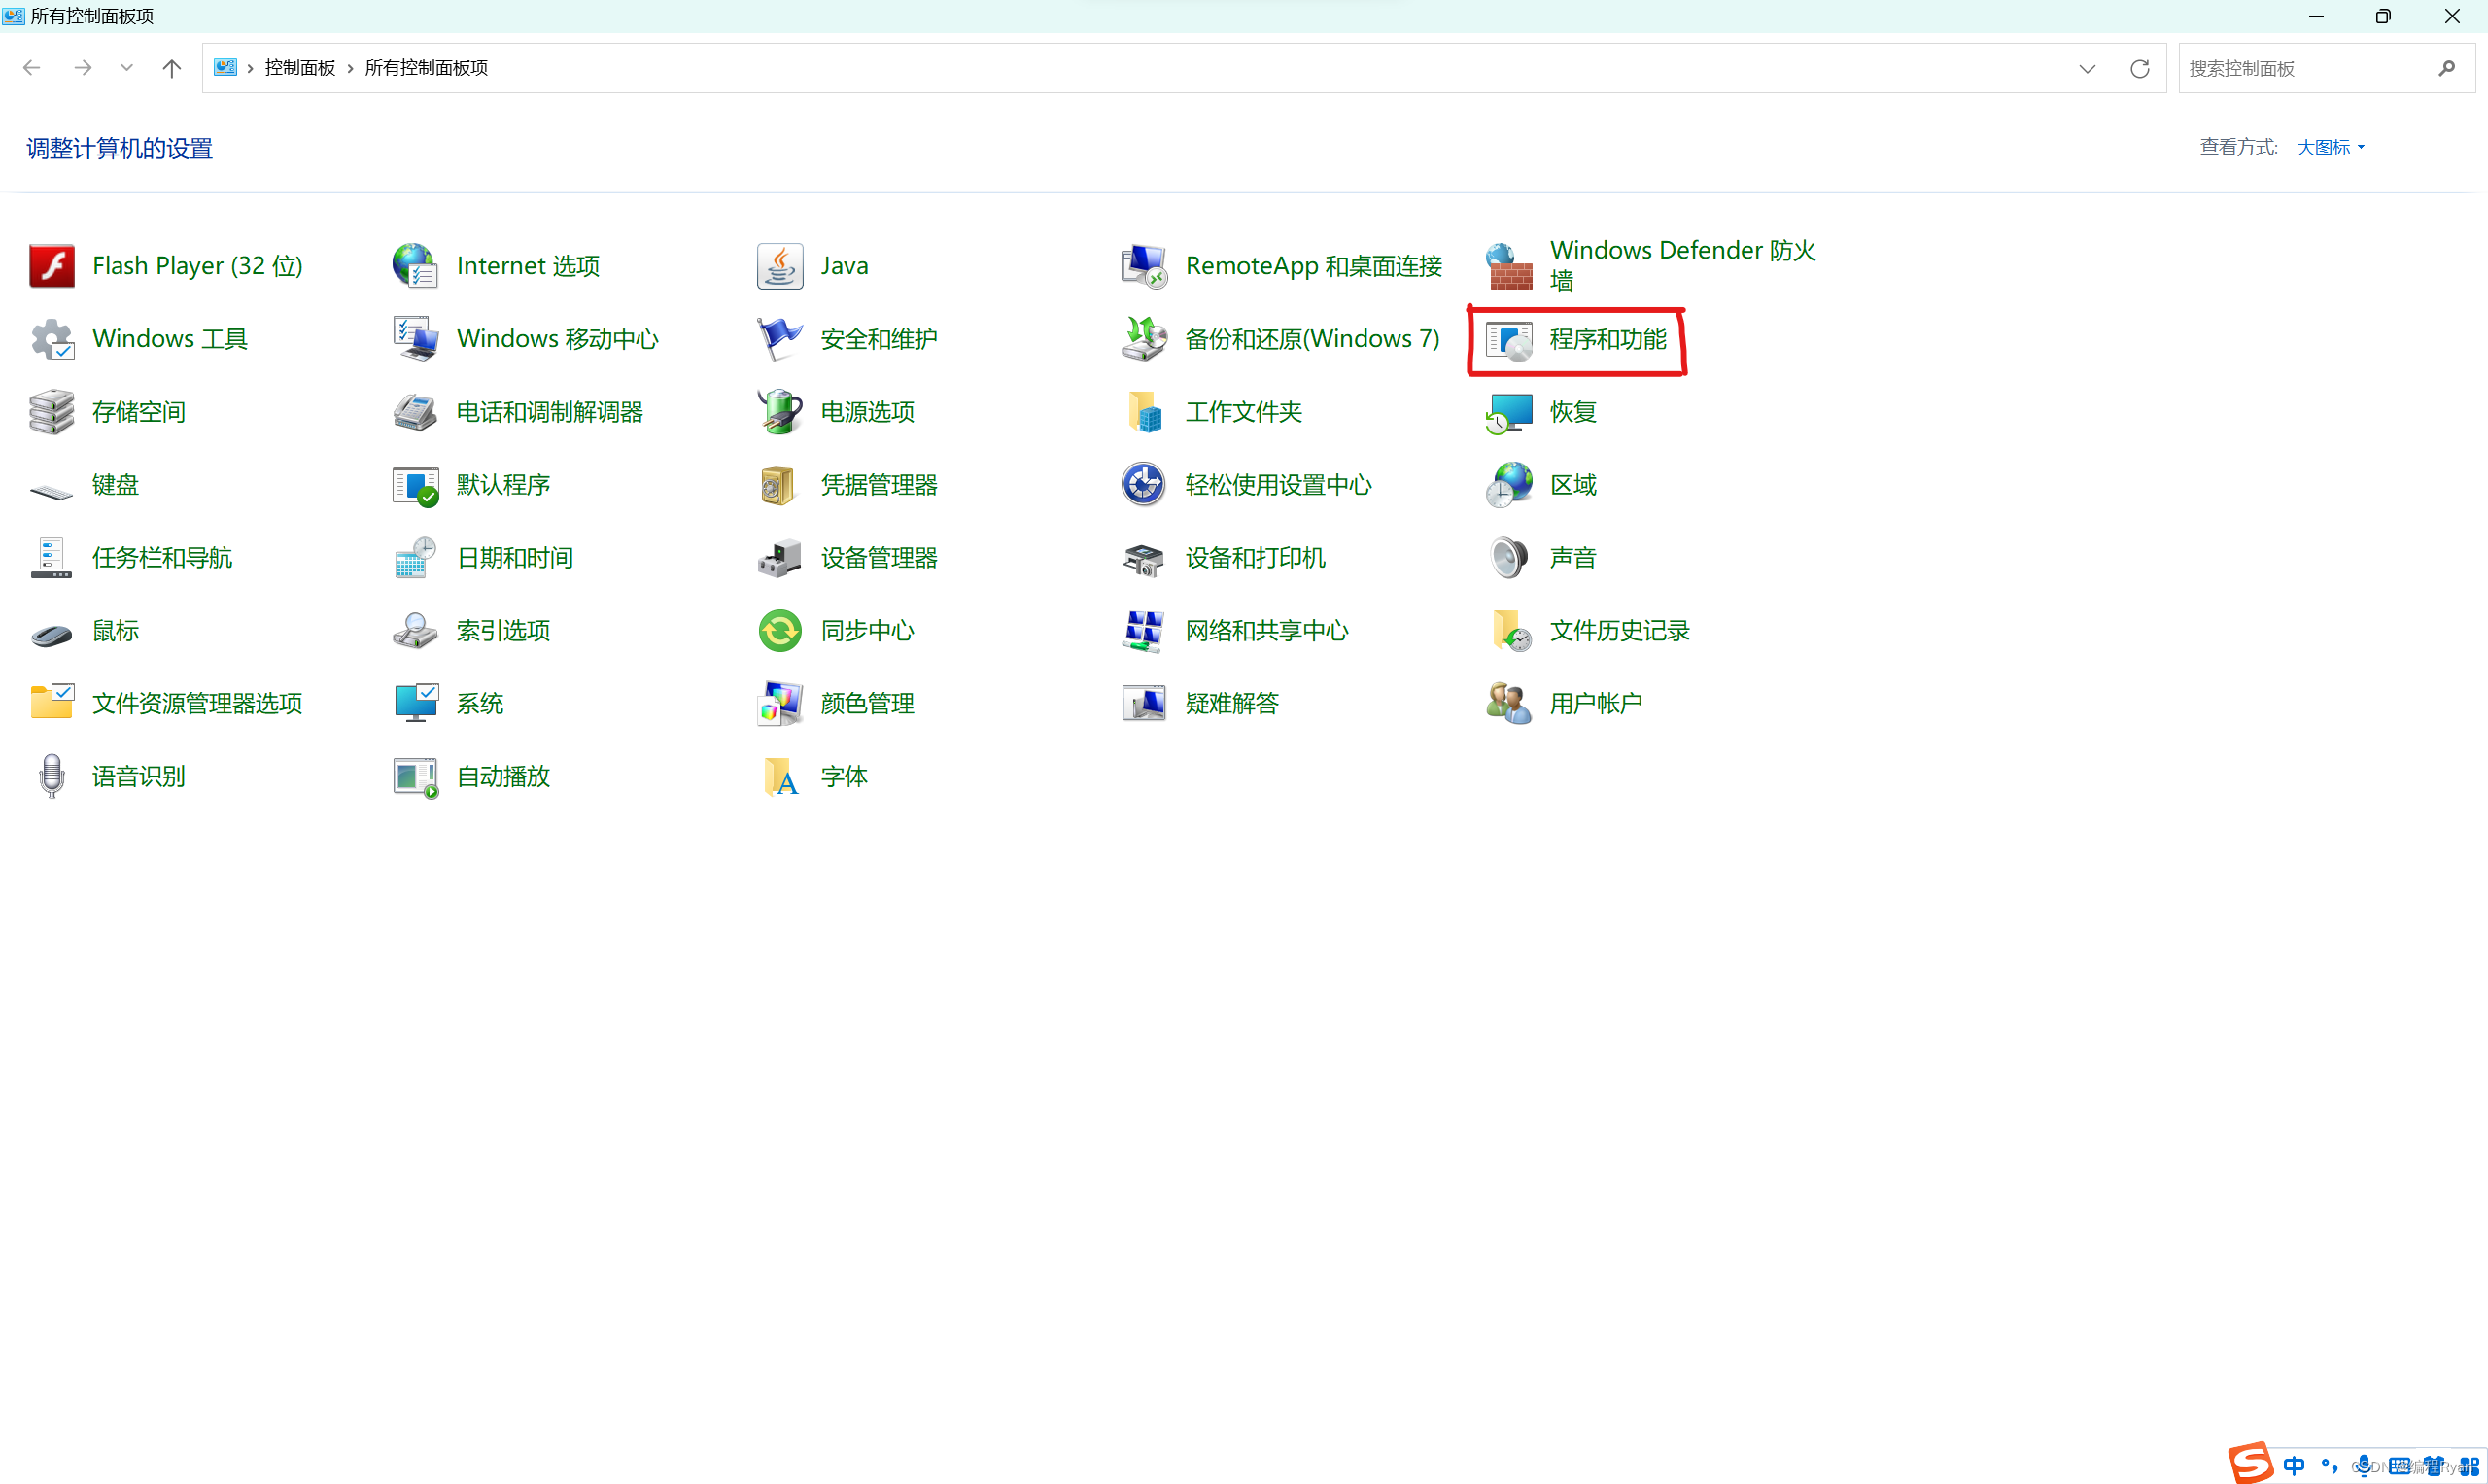
Task: Expand the 查看方式 大图标 dropdown
Action: (x=2331, y=148)
